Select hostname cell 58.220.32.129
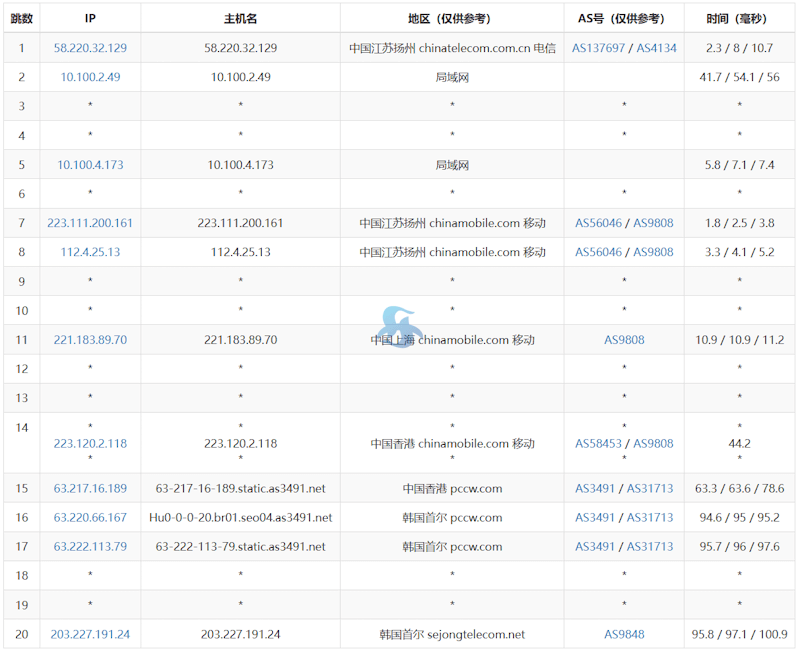Viewport: 800px width, 653px height. point(240,48)
